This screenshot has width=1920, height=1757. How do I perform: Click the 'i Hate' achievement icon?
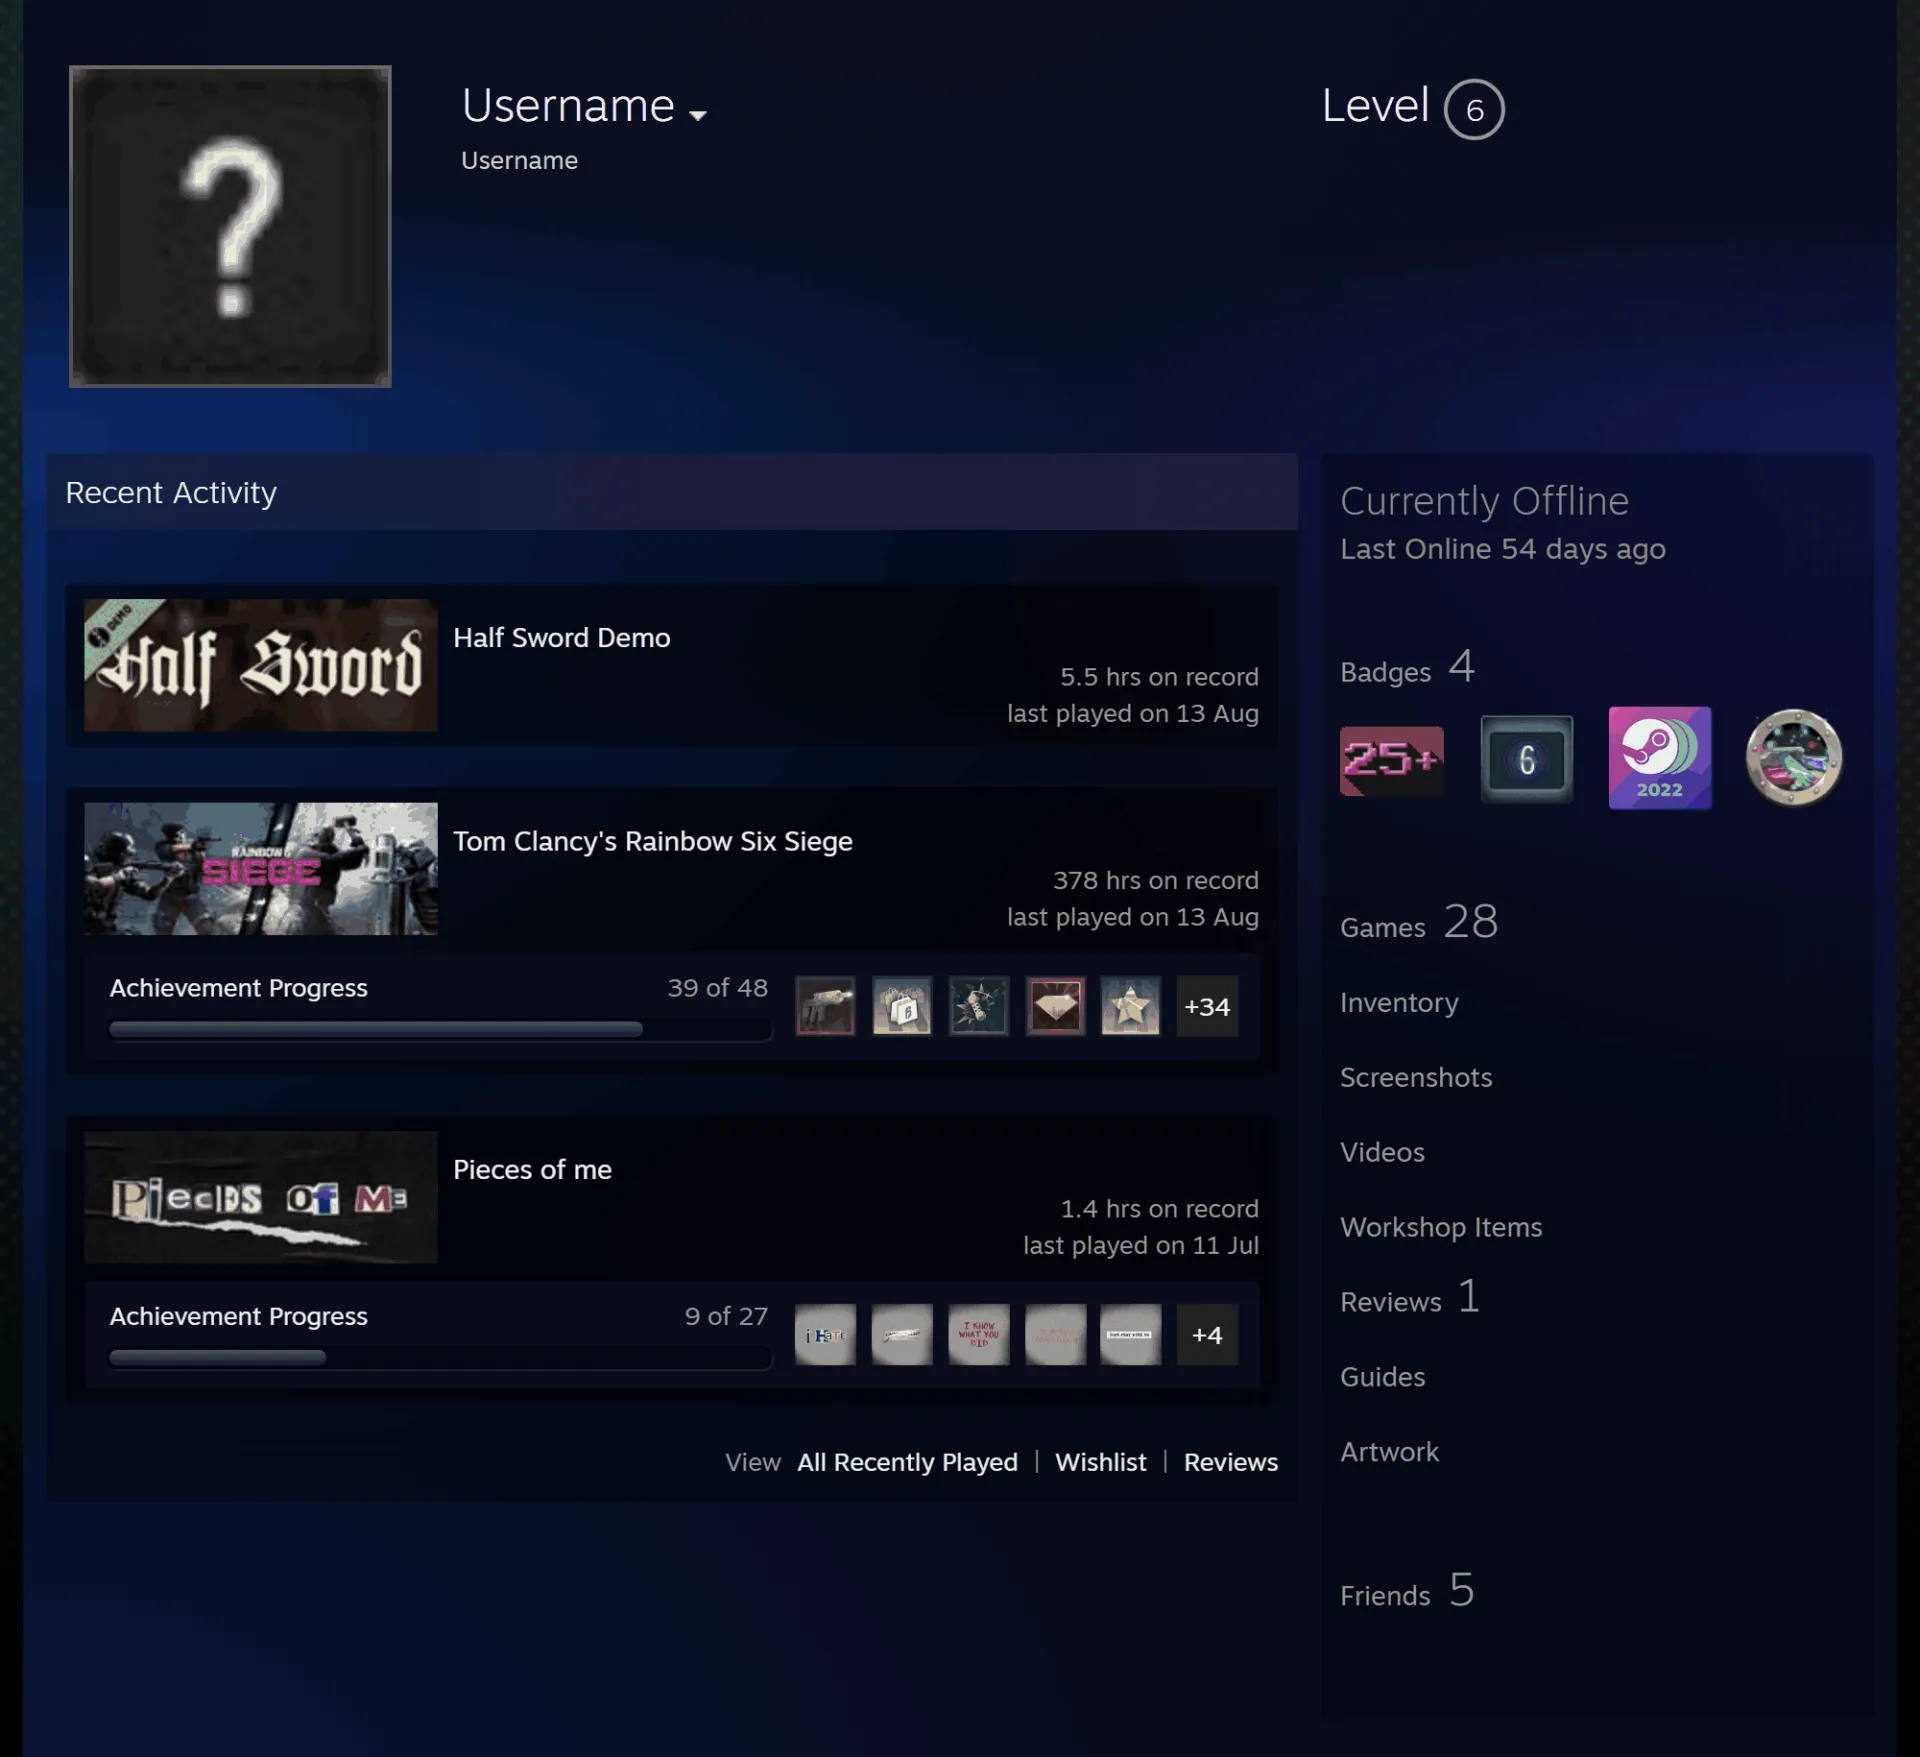coord(825,1334)
